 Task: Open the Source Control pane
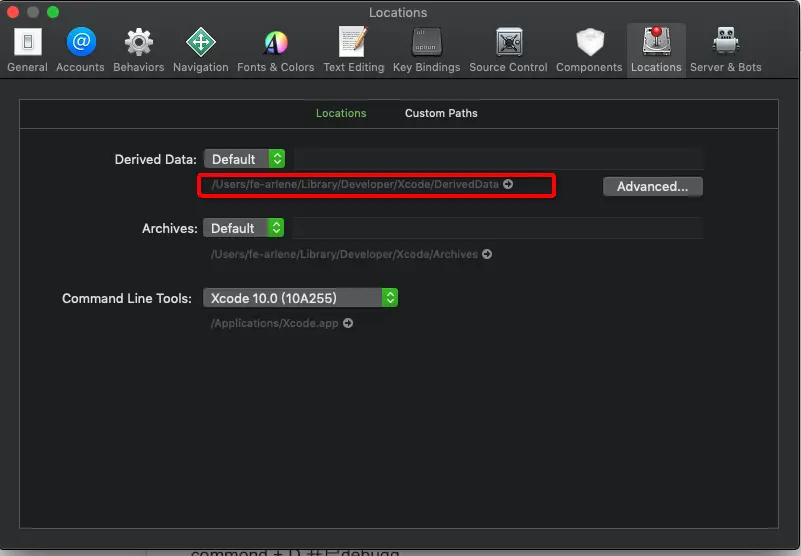pyautogui.click(x=508, y=50)
